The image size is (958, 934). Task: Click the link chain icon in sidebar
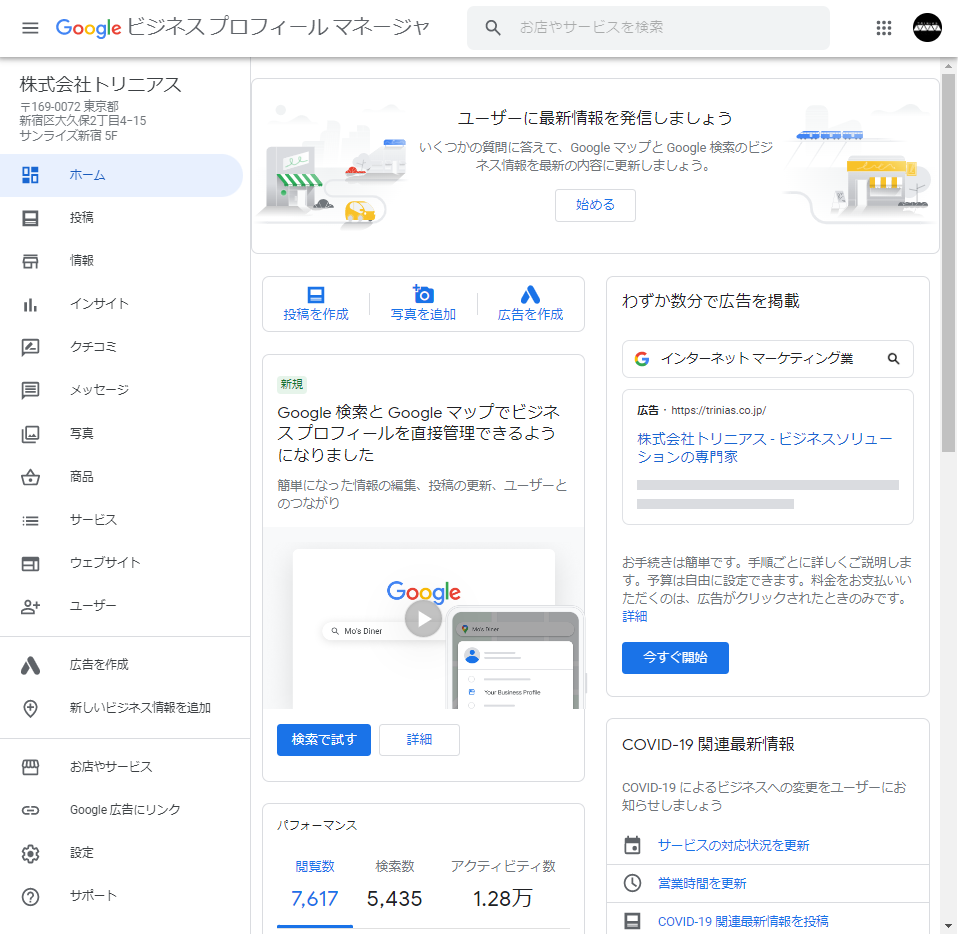tap(31, 810)
